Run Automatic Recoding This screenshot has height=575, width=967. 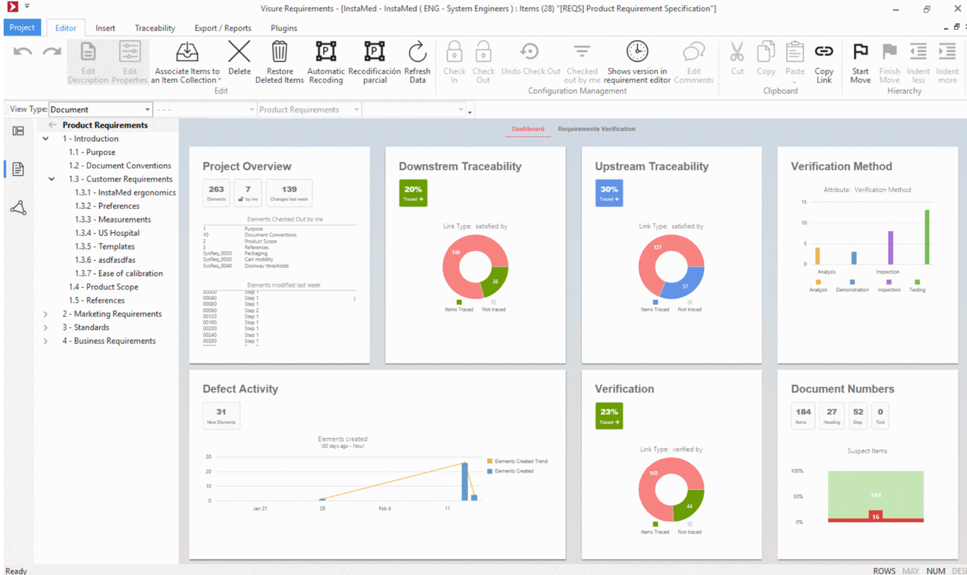[326, 62]
